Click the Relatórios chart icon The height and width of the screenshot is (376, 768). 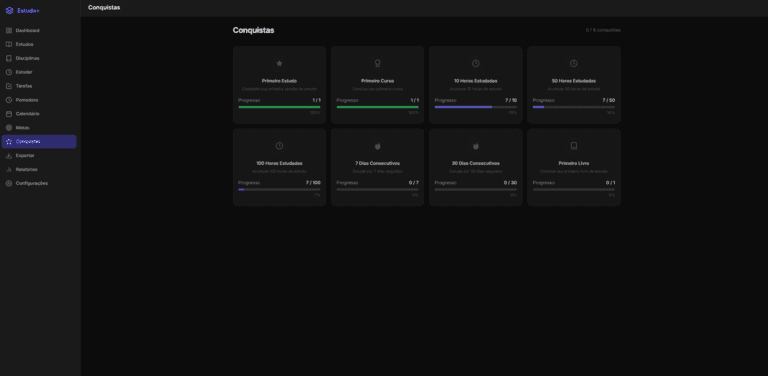pos(9,169)
